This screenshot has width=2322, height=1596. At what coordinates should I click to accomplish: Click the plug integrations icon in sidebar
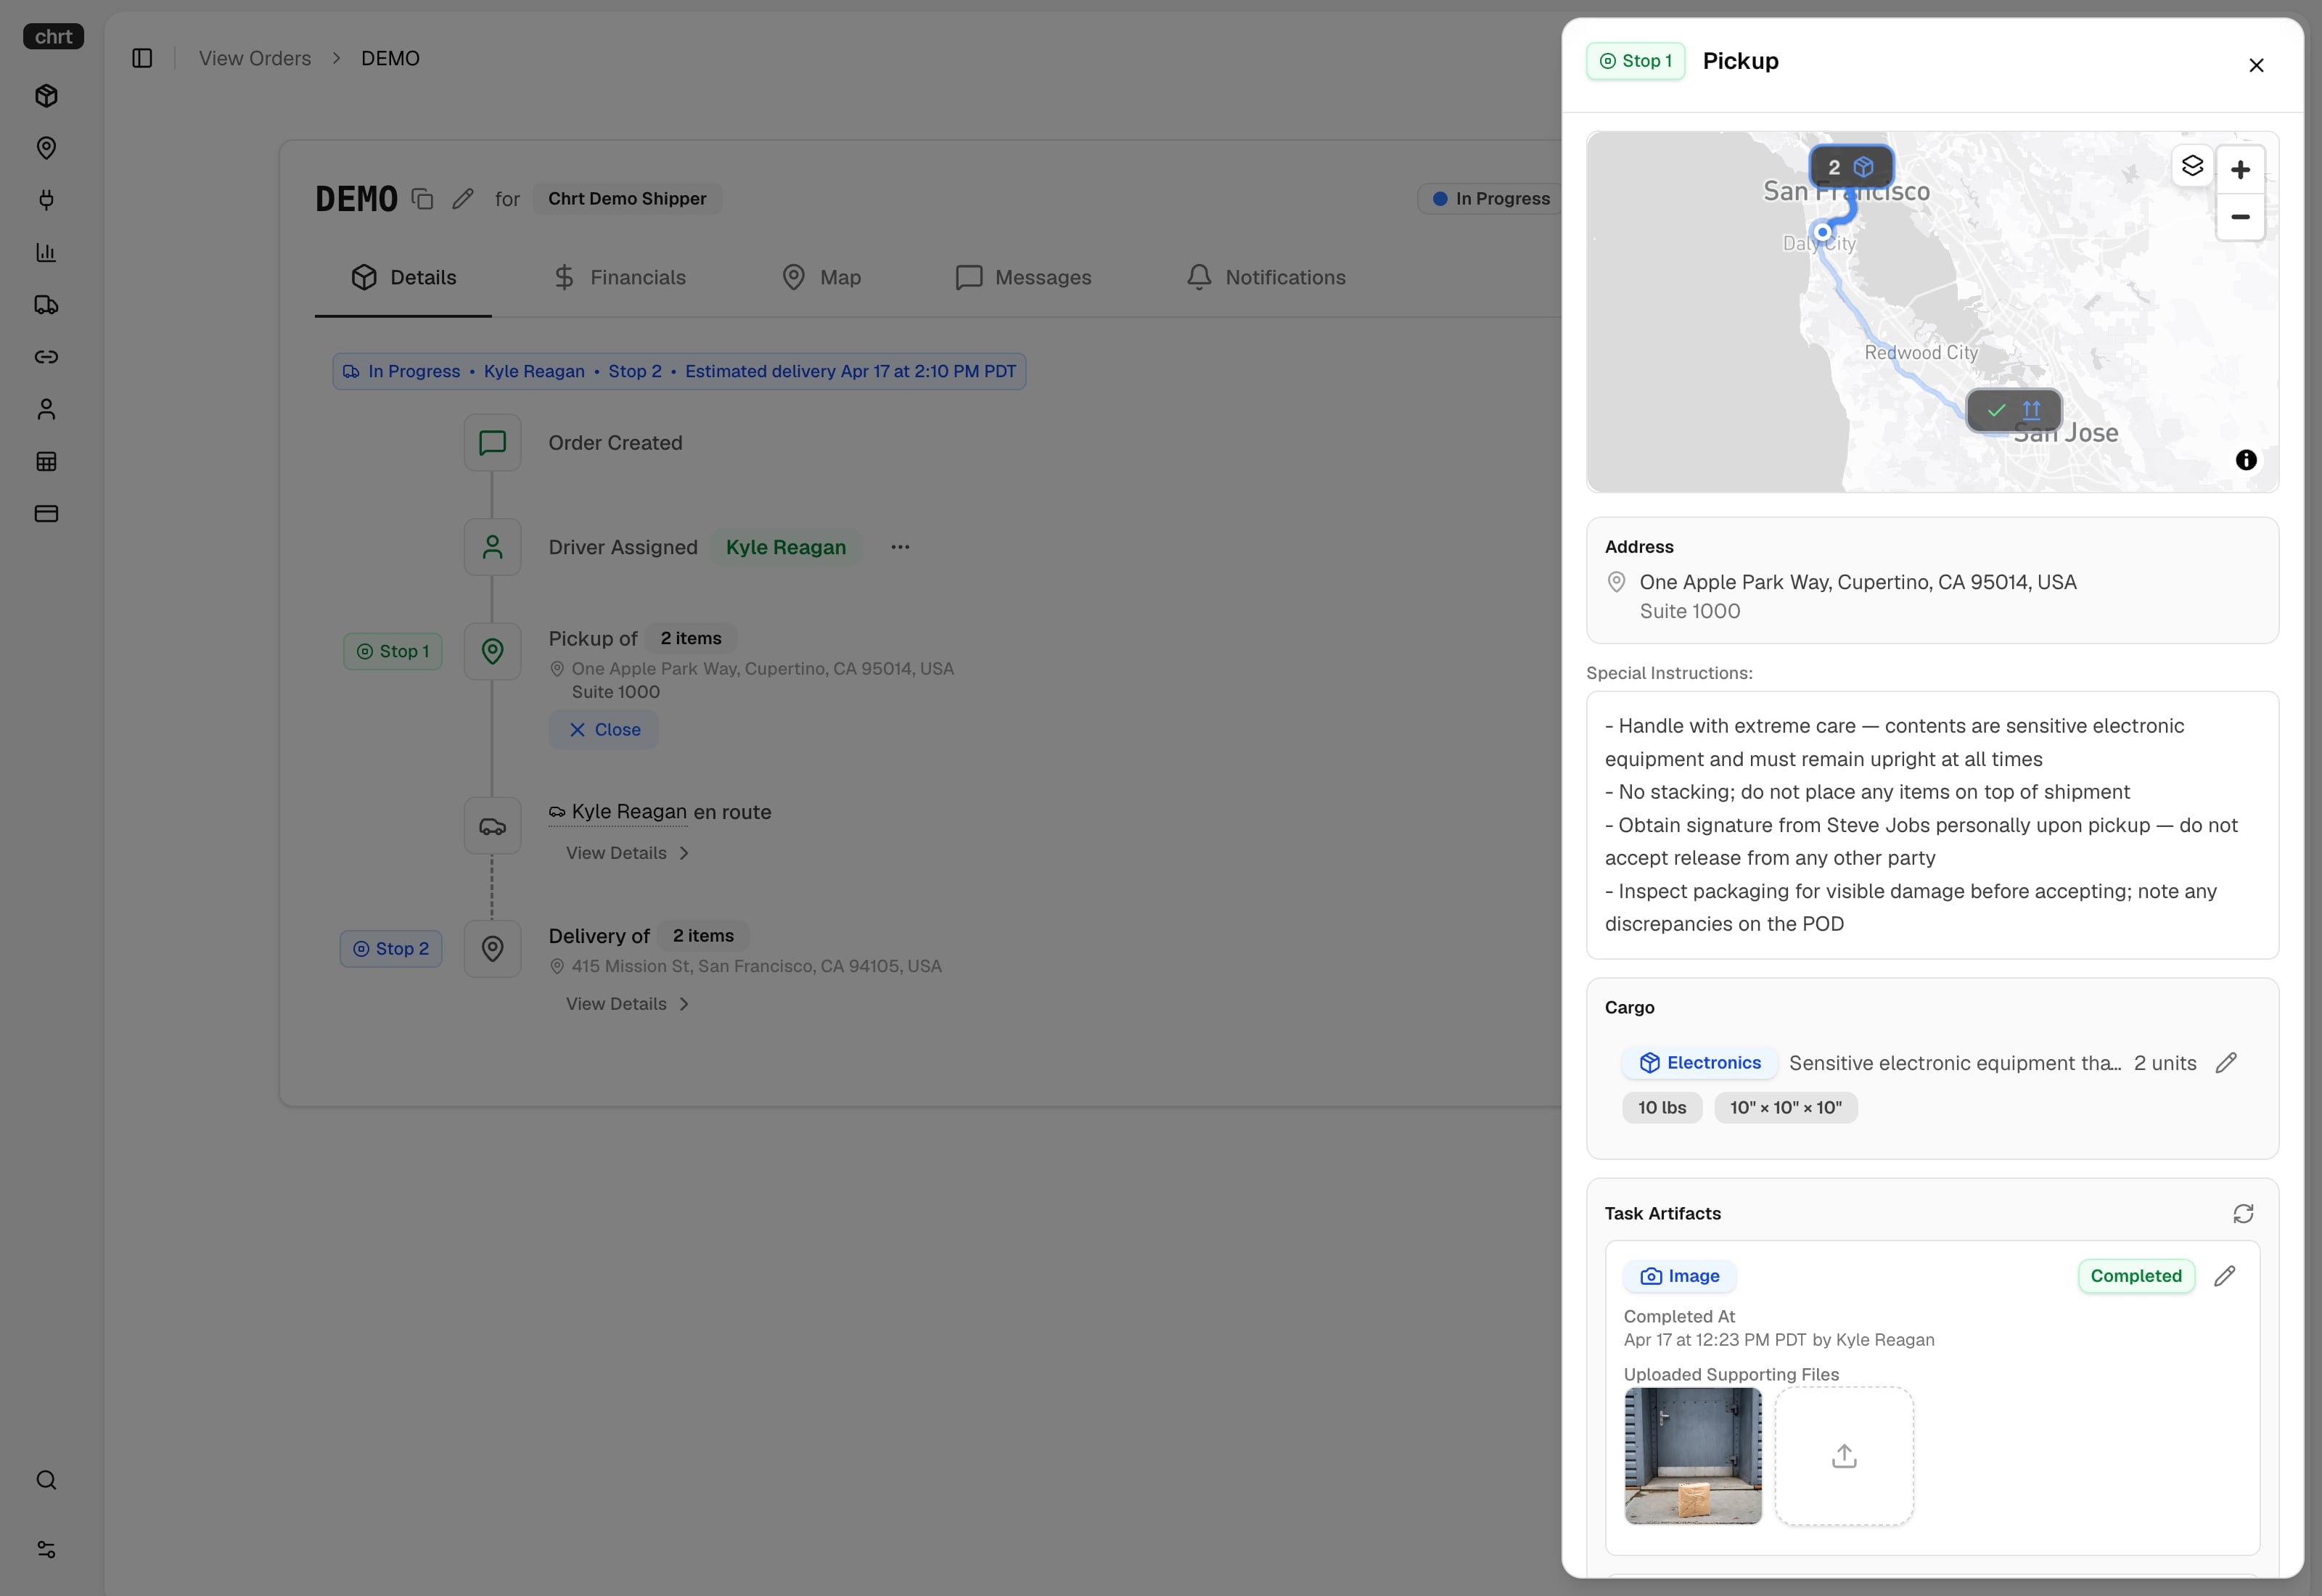(46, 200)
